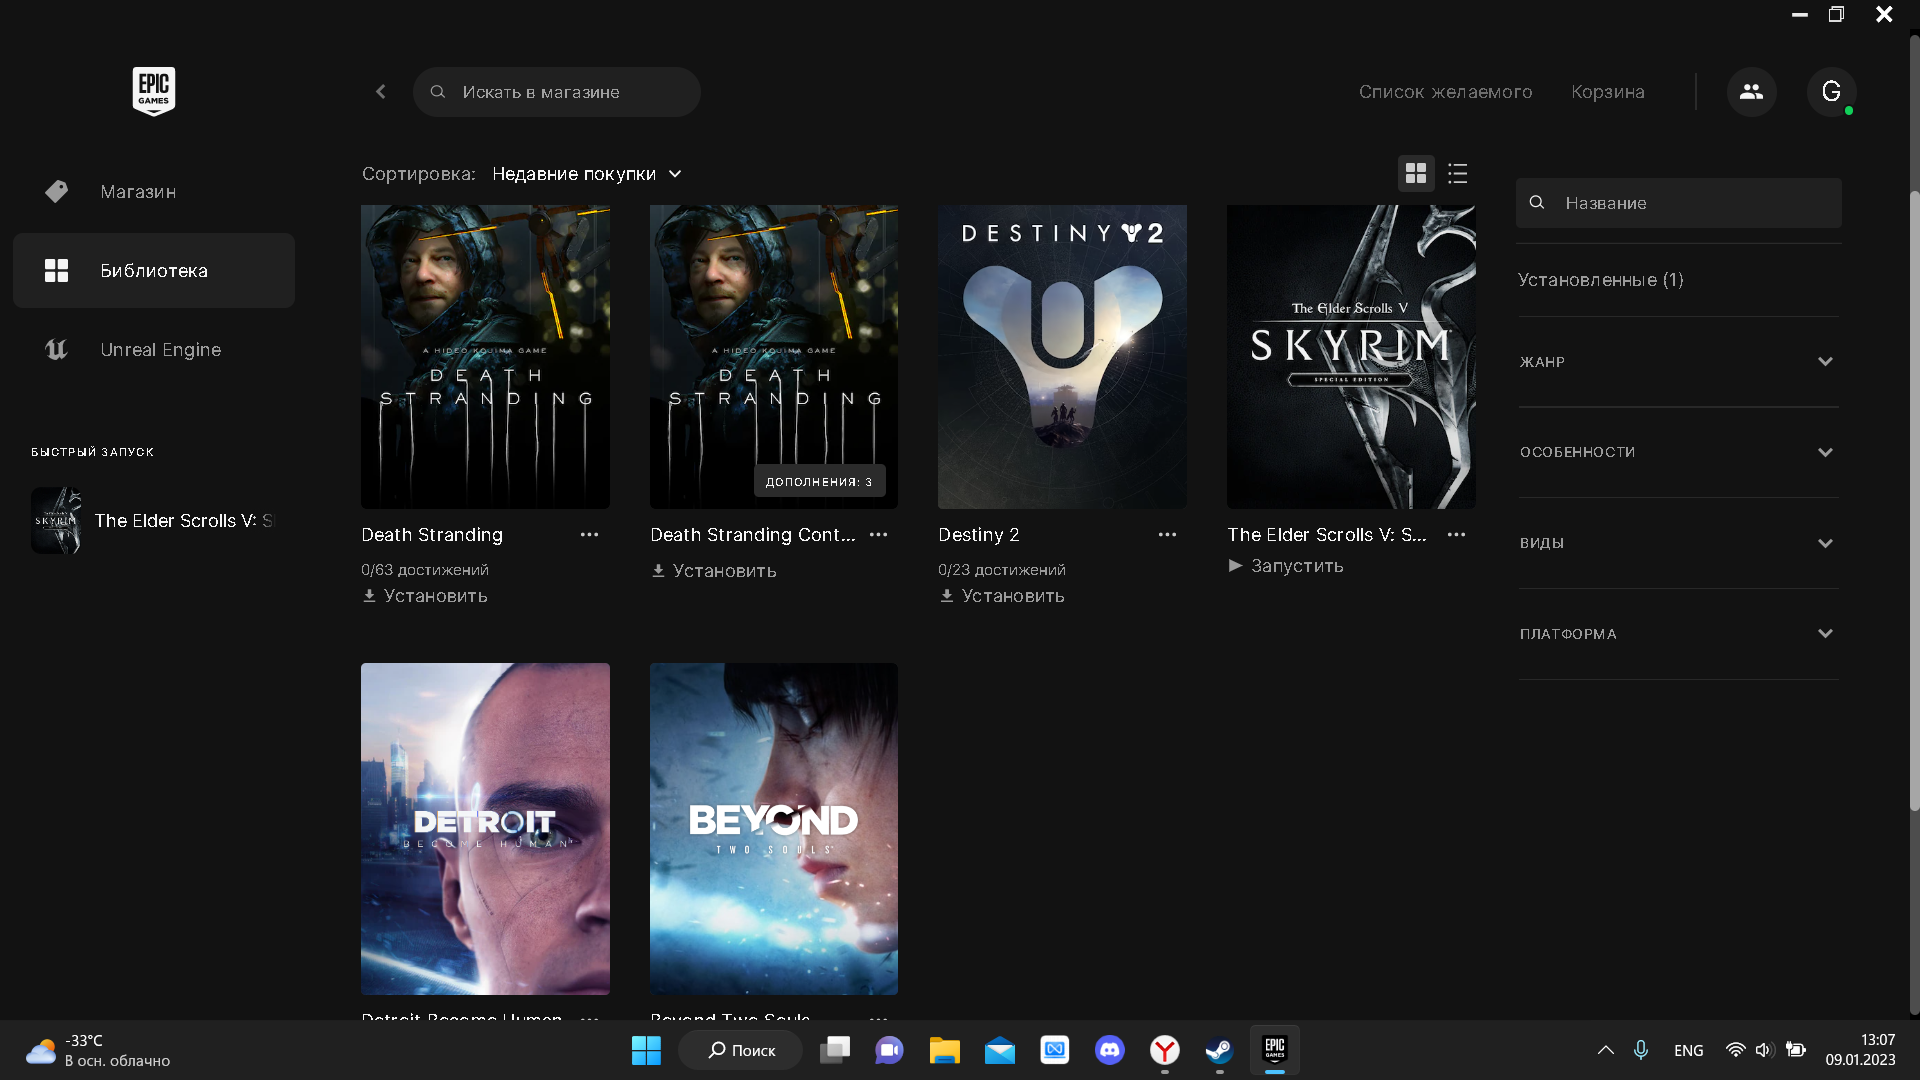This screenshot has height=1080, width=1920.
Task: Click 0/63 достижений text
Action: coord(425,570)
